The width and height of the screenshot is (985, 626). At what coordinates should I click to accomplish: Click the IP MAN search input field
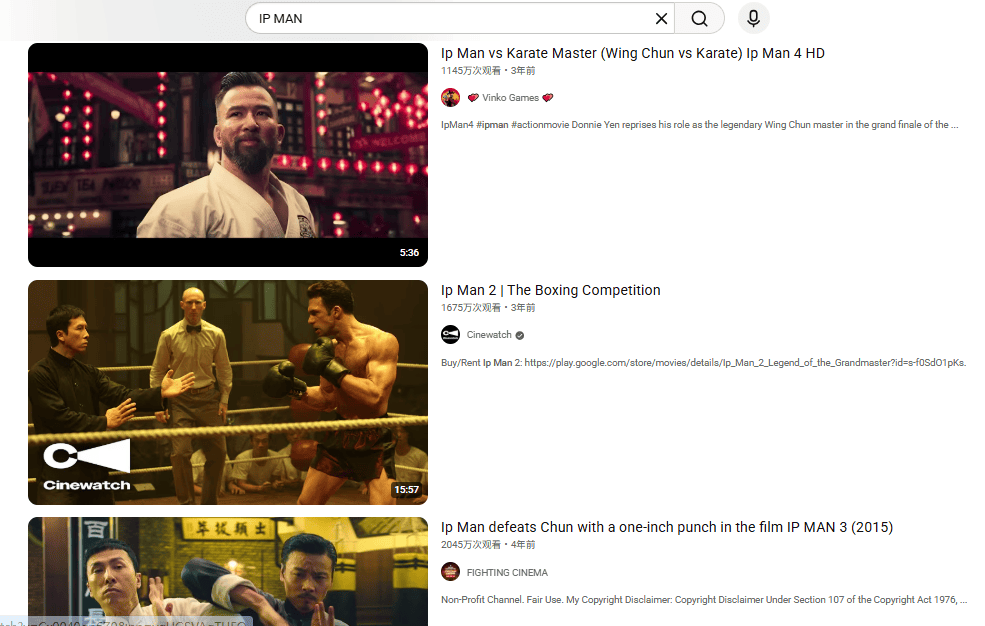pyautogui.click(x=450, y=19)
